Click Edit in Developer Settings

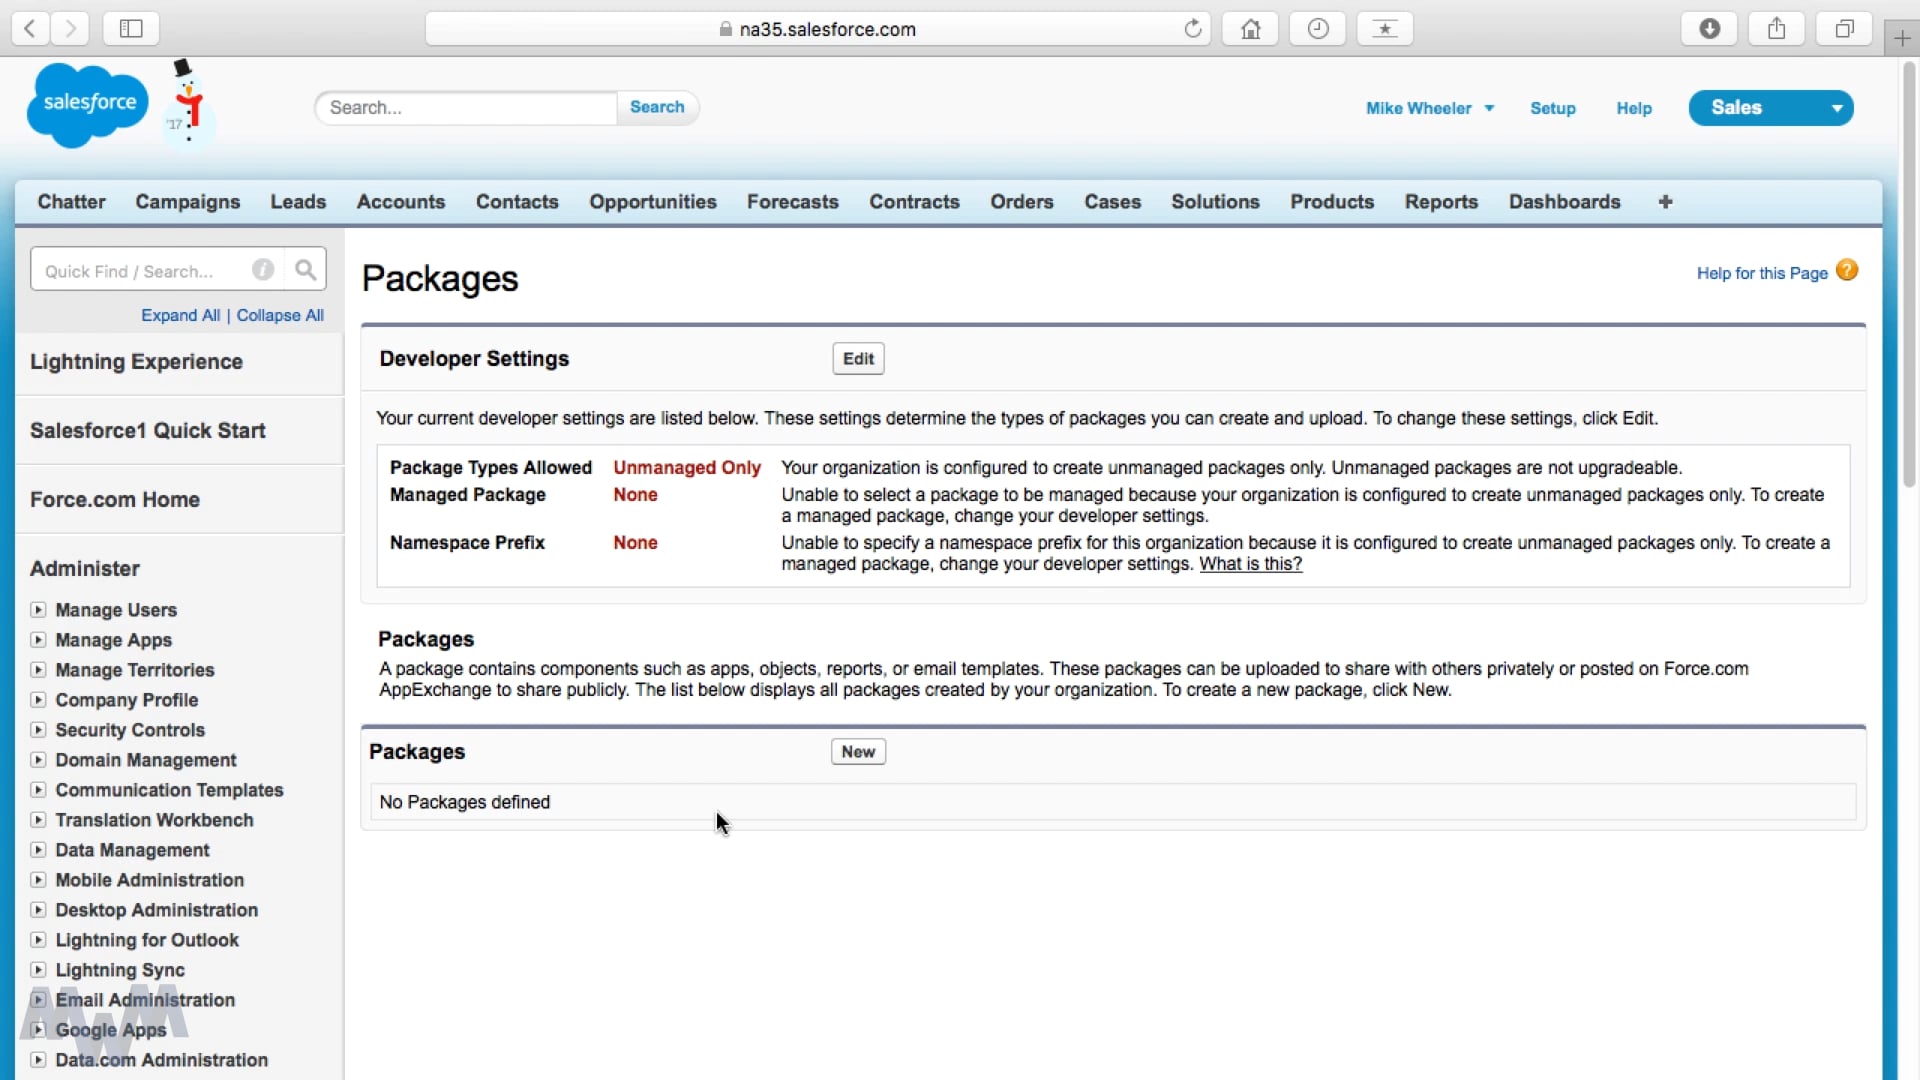coord(858,359)
